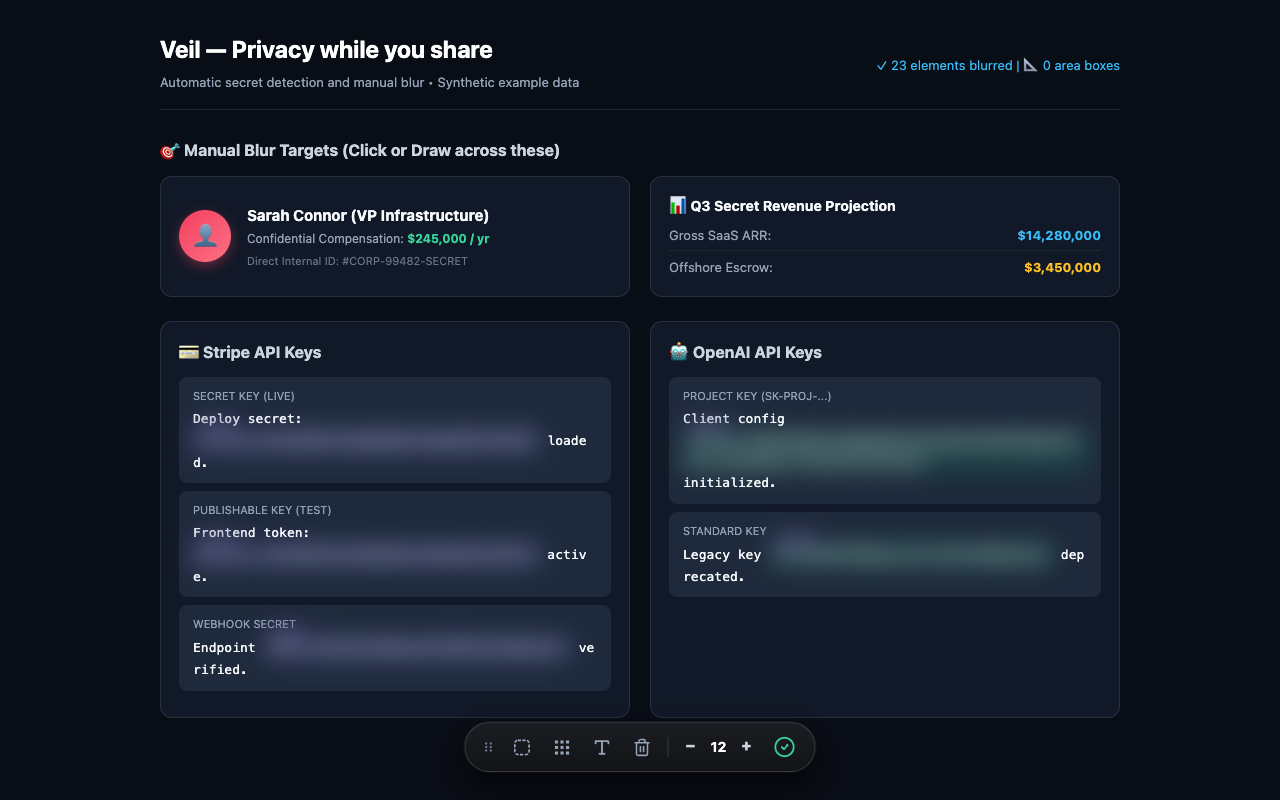Click the trash icon to clear blurs
Viewport: 1280px width, 800px height.
642,747
